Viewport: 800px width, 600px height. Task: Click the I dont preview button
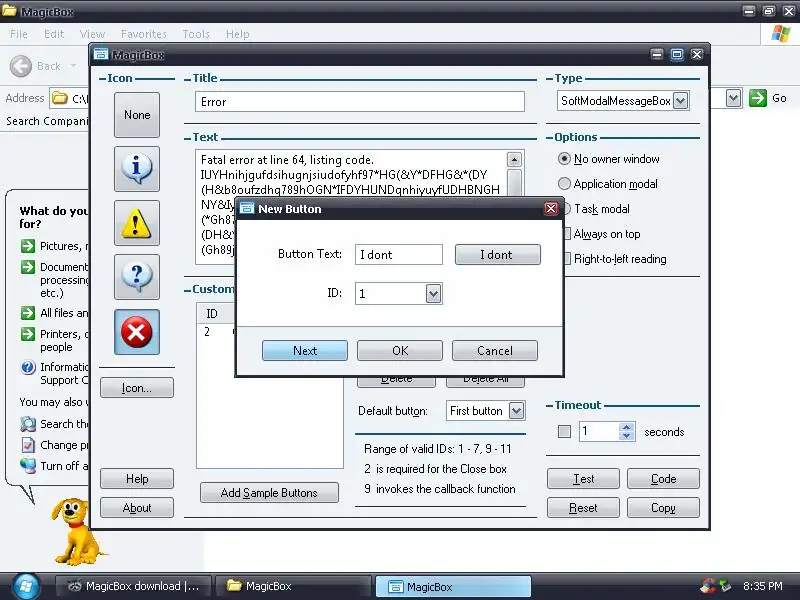coord(498,254)
